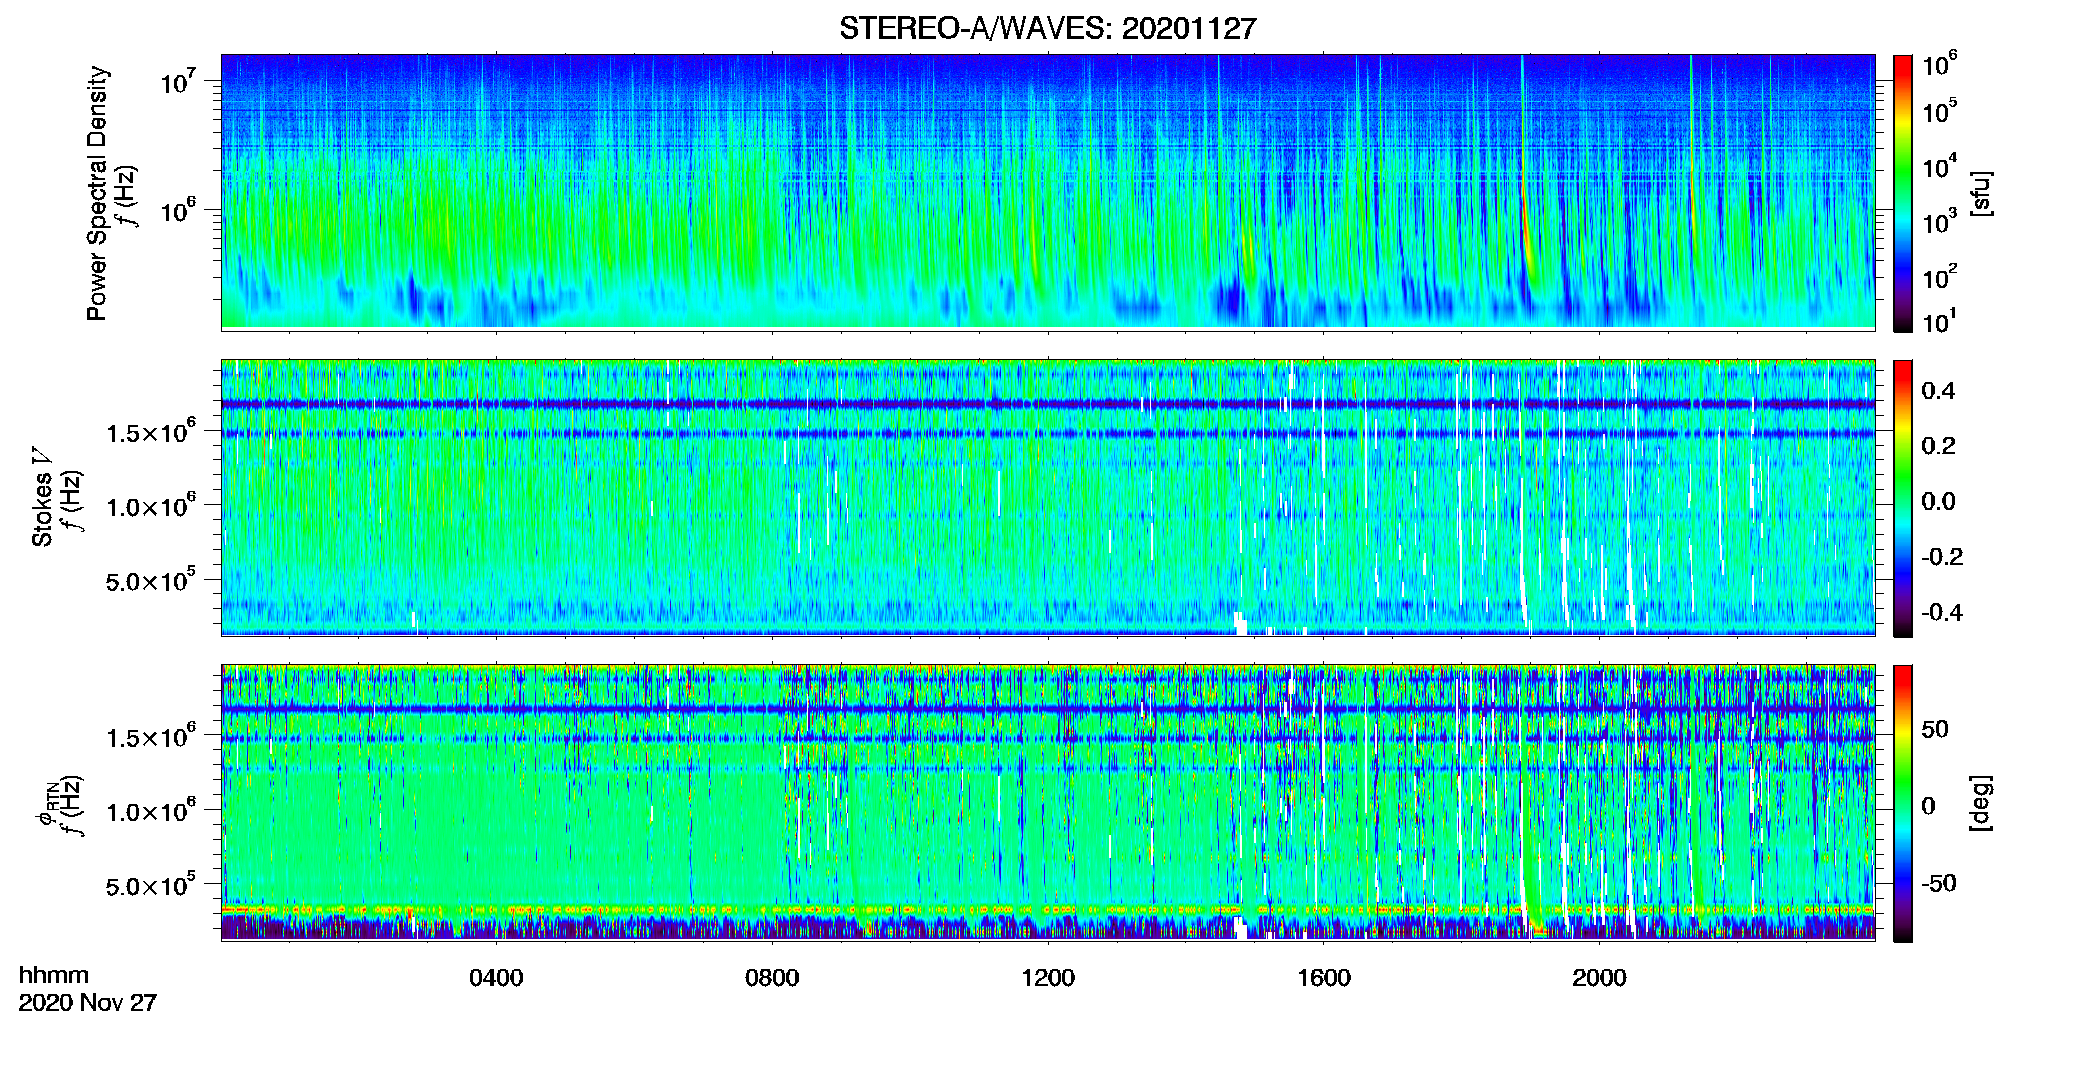Click the 0.4 value on Stokes color bar
This screenshot has width=2096, height=1080.
click(x=1938, y=391)
